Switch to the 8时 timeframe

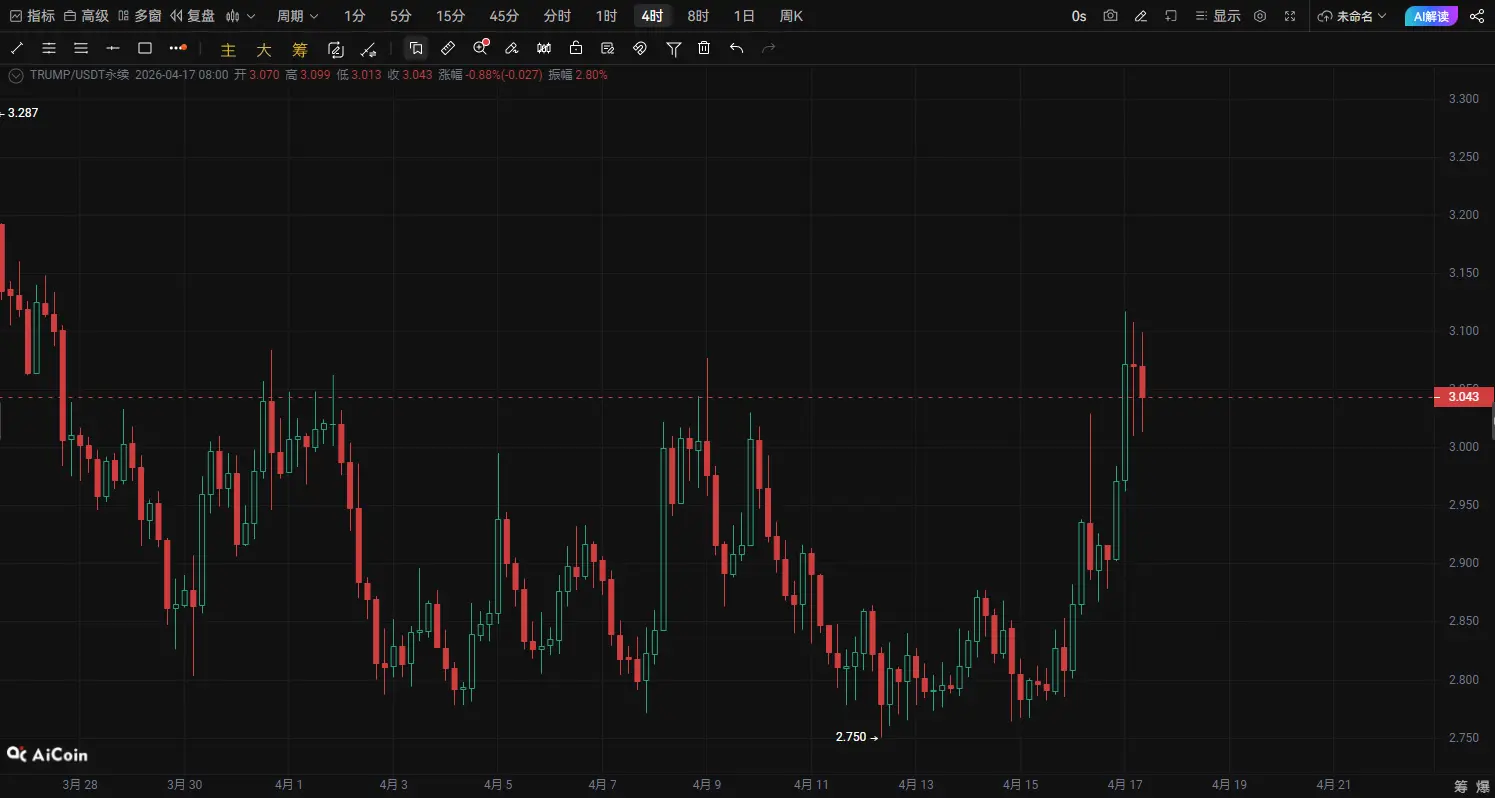[698, 16]
